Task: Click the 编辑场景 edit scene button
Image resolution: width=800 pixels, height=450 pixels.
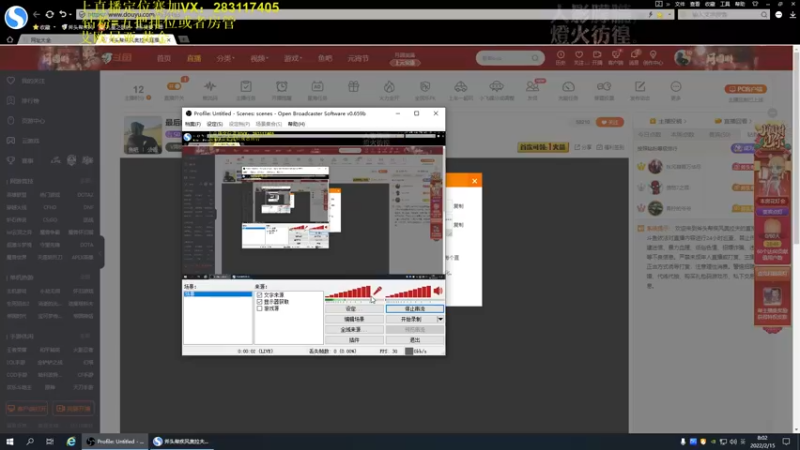Action: [354, 319]
